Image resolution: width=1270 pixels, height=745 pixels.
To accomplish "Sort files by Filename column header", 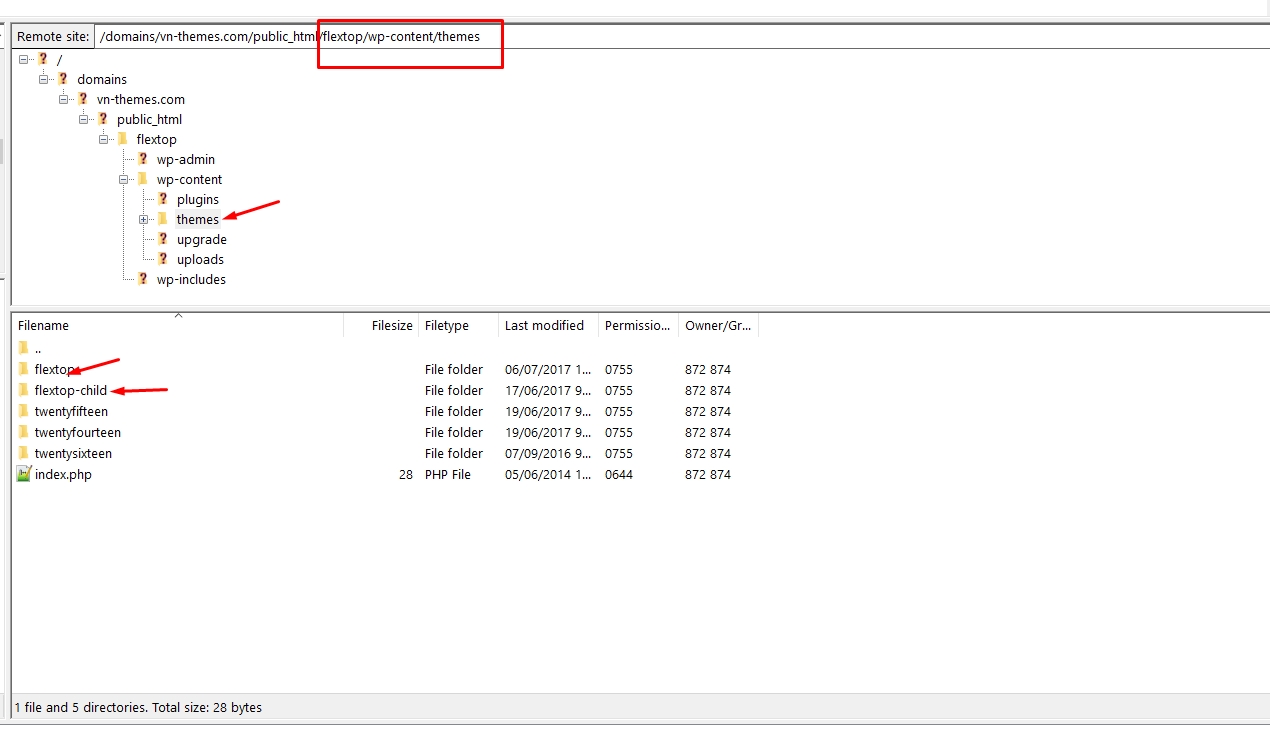I will click(x=43, y=325).
